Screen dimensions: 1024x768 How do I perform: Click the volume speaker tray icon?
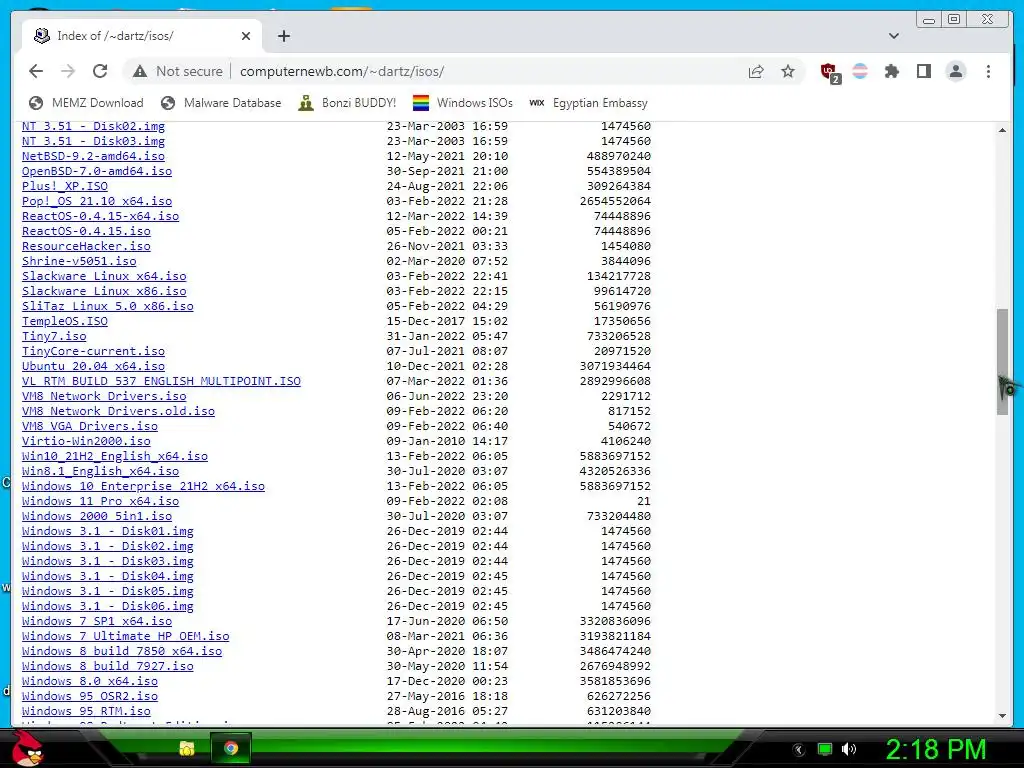[x=849, y=749]
